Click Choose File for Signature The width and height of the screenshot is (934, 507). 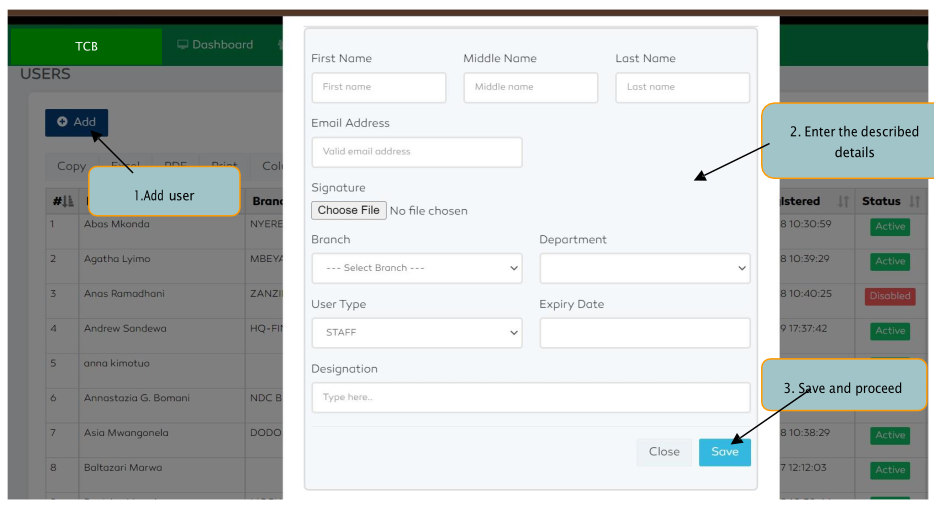[x=348, y=210]
